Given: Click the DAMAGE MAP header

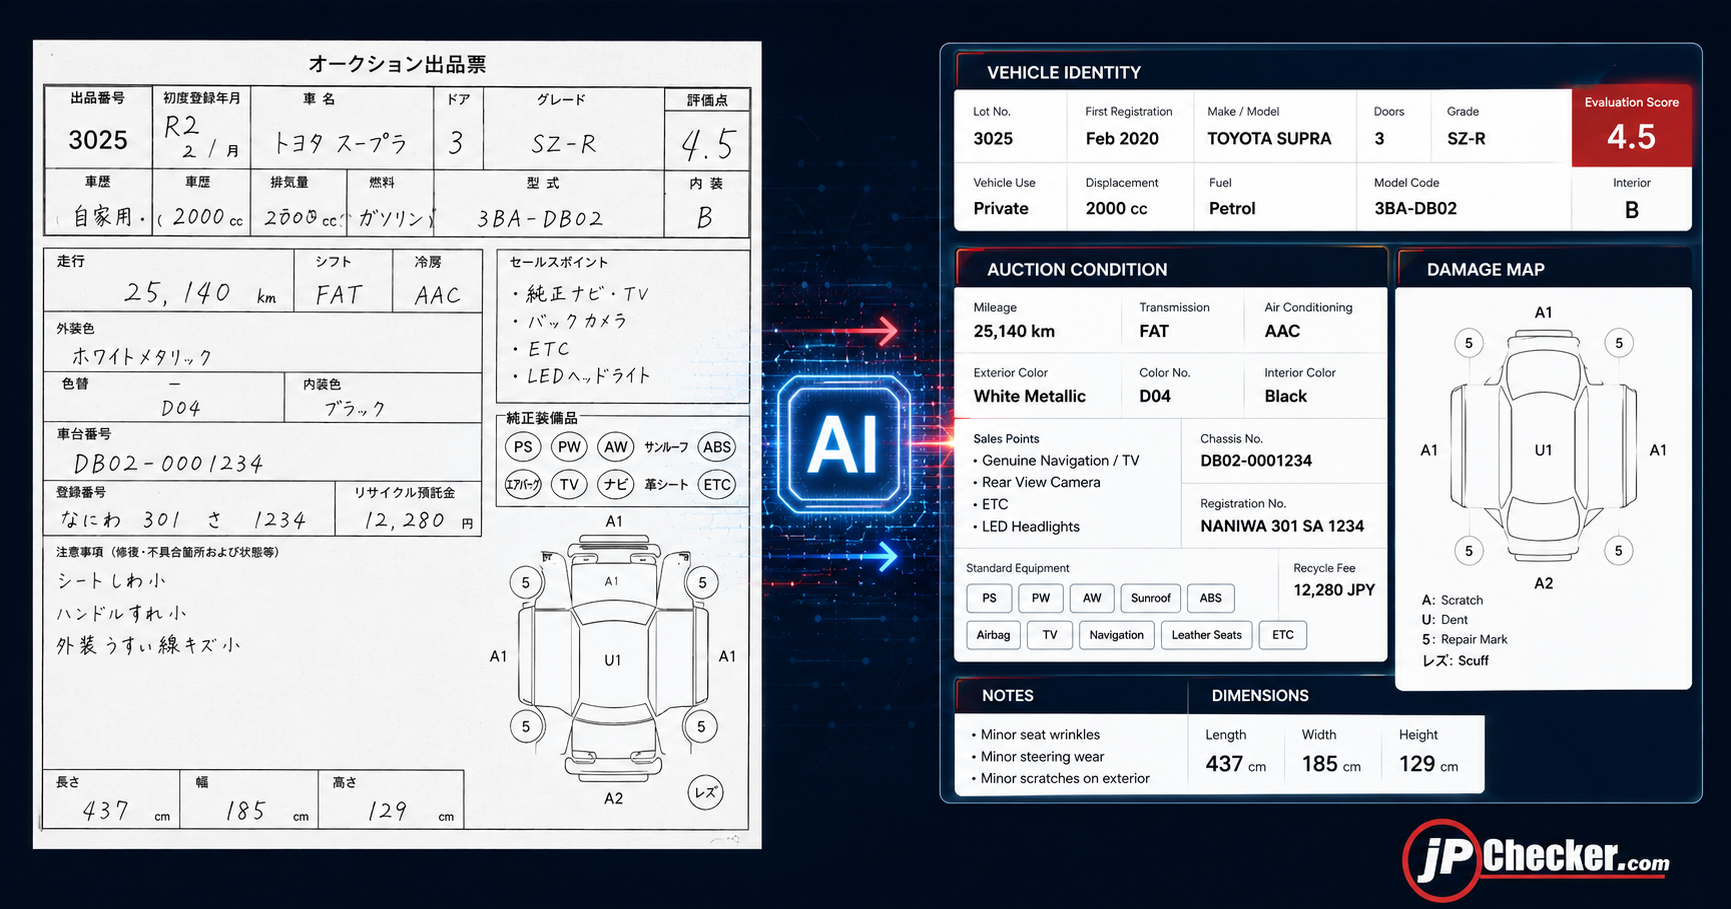Looking at the screenshot, I should 1486,270.
